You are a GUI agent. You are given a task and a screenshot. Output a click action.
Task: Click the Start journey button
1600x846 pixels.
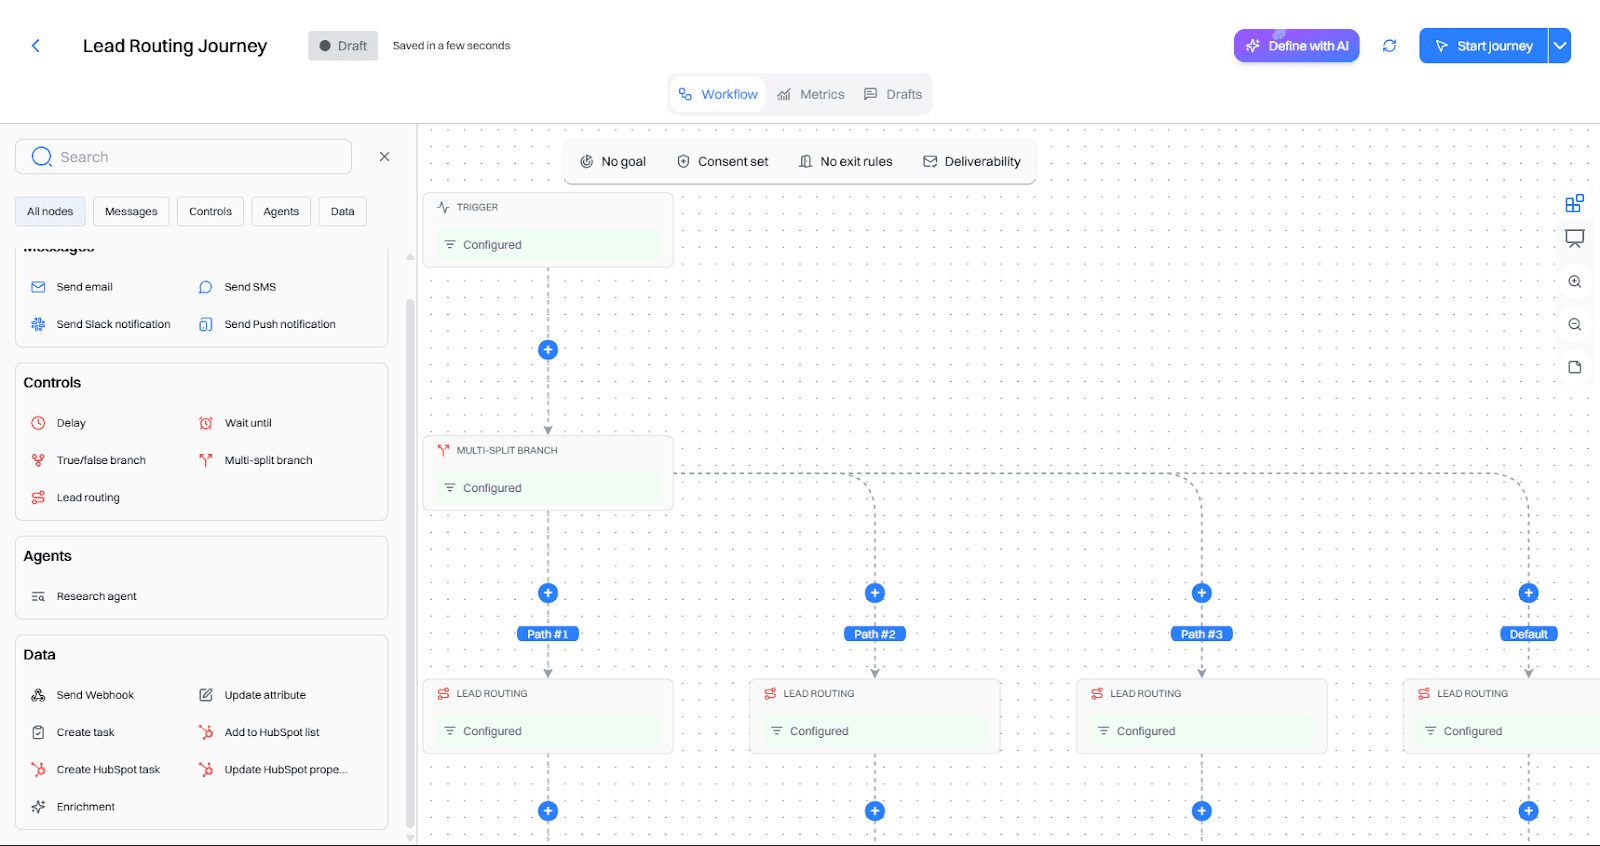(1483, 46)
